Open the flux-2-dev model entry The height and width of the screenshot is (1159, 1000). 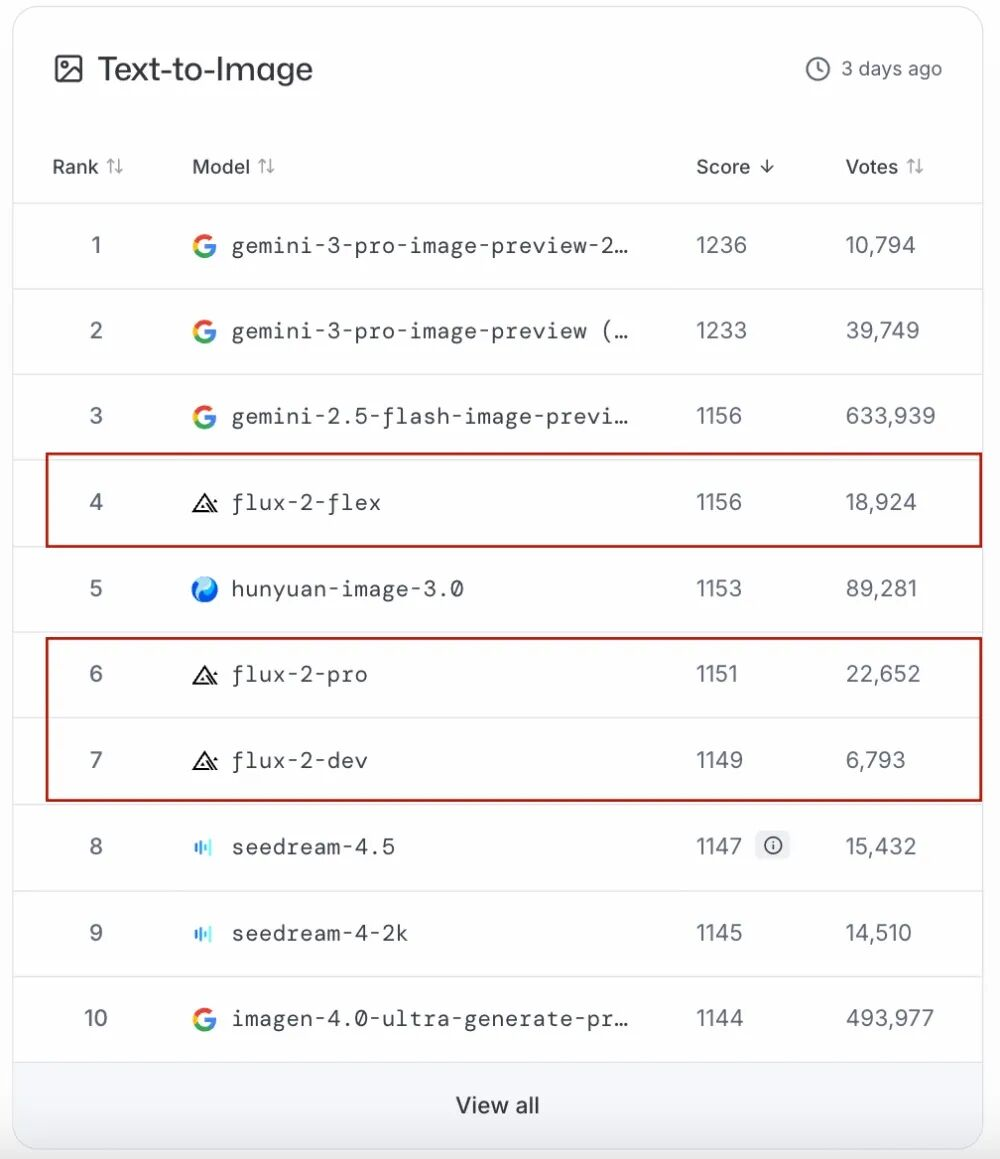[299, 761]
